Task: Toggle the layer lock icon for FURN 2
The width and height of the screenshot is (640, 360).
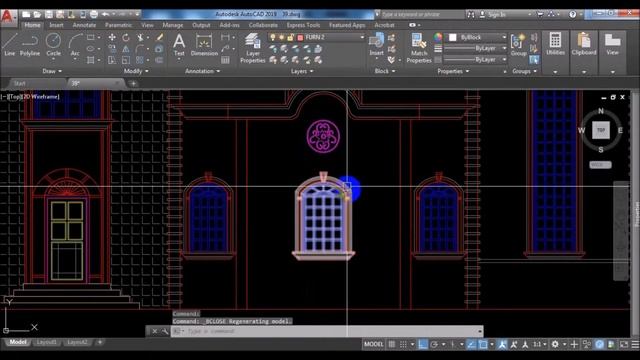Action: (290, 37)
